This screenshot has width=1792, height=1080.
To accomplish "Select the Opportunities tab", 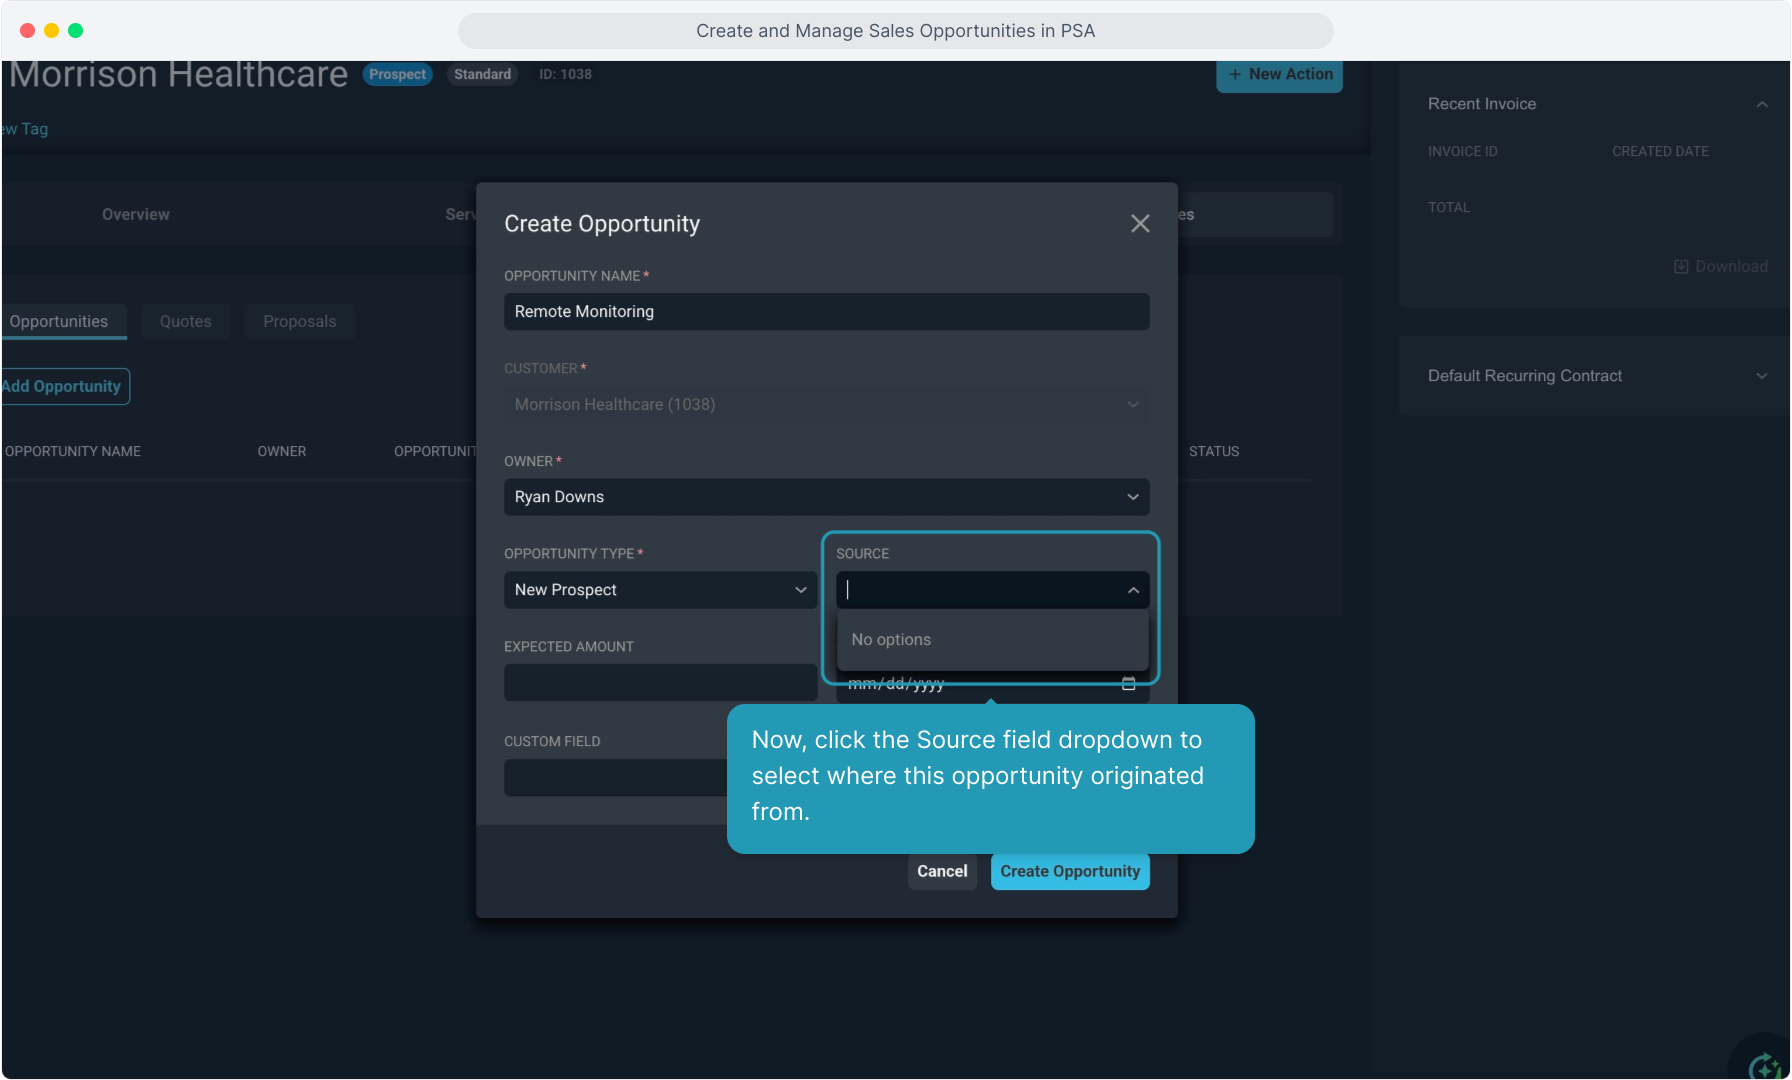I will click(x=59, y=321).
